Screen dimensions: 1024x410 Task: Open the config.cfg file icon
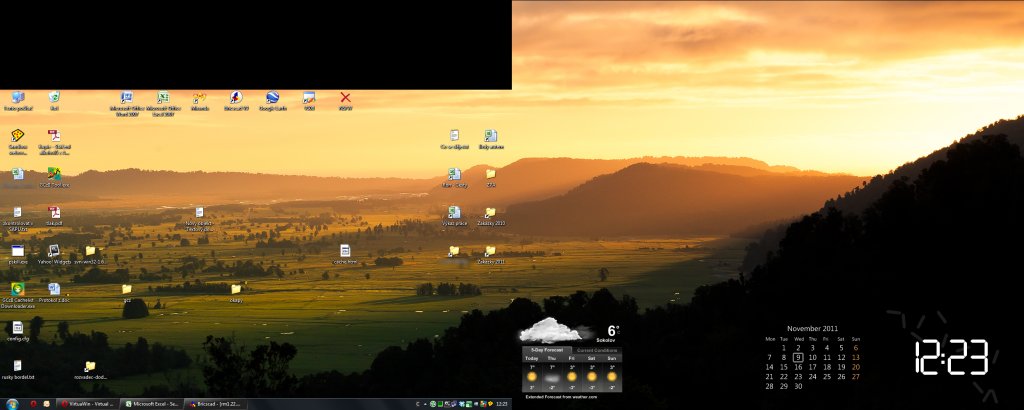[x=18, y=330]
